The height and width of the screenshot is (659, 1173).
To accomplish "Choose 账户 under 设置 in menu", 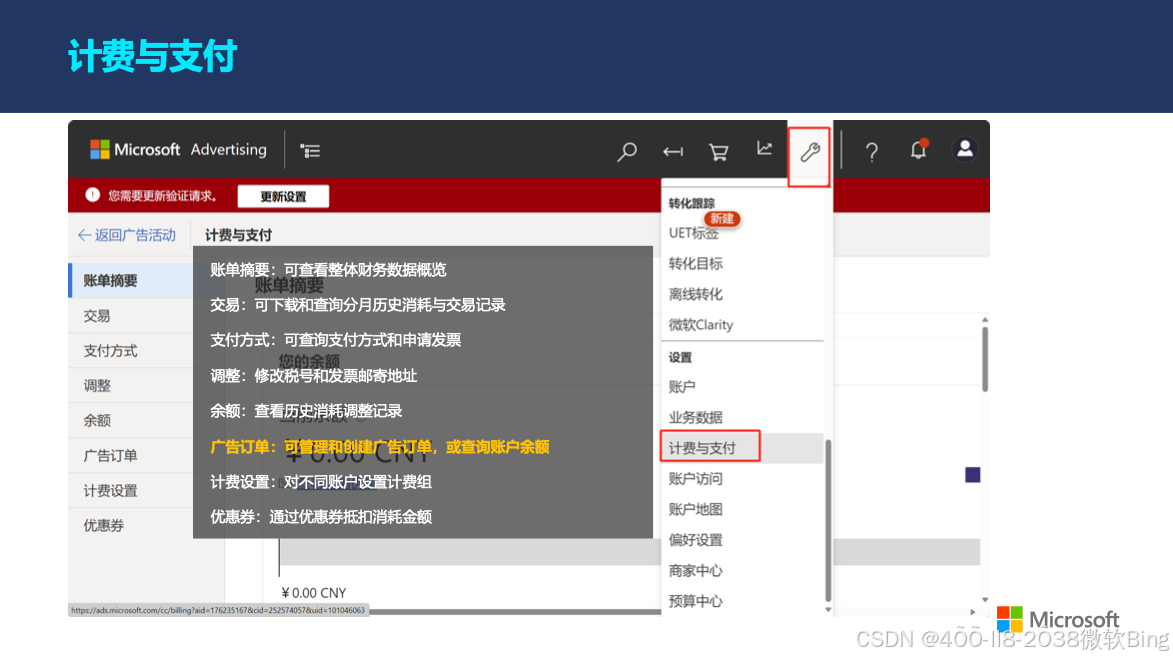I will 682,387.
